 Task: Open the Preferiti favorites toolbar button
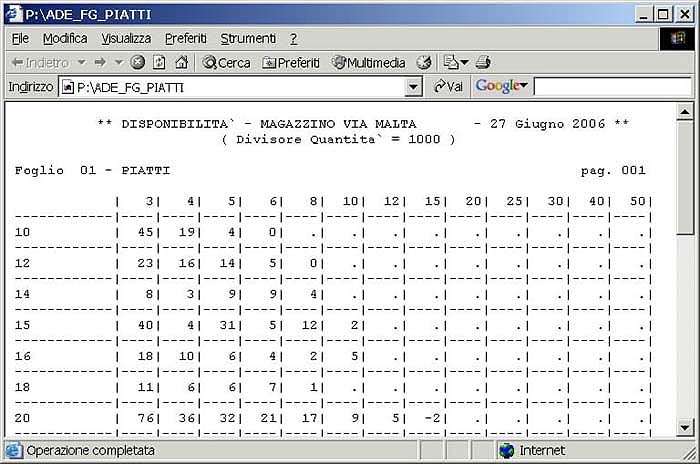(x=291, y=62)
